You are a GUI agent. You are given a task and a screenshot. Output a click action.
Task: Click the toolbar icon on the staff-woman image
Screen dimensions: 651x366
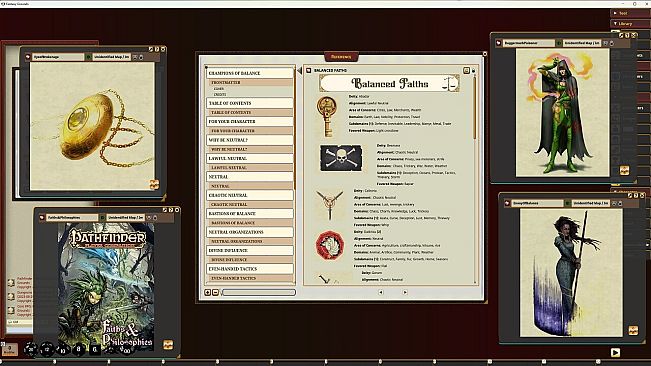pyautogui.click(x=633, y=330)
